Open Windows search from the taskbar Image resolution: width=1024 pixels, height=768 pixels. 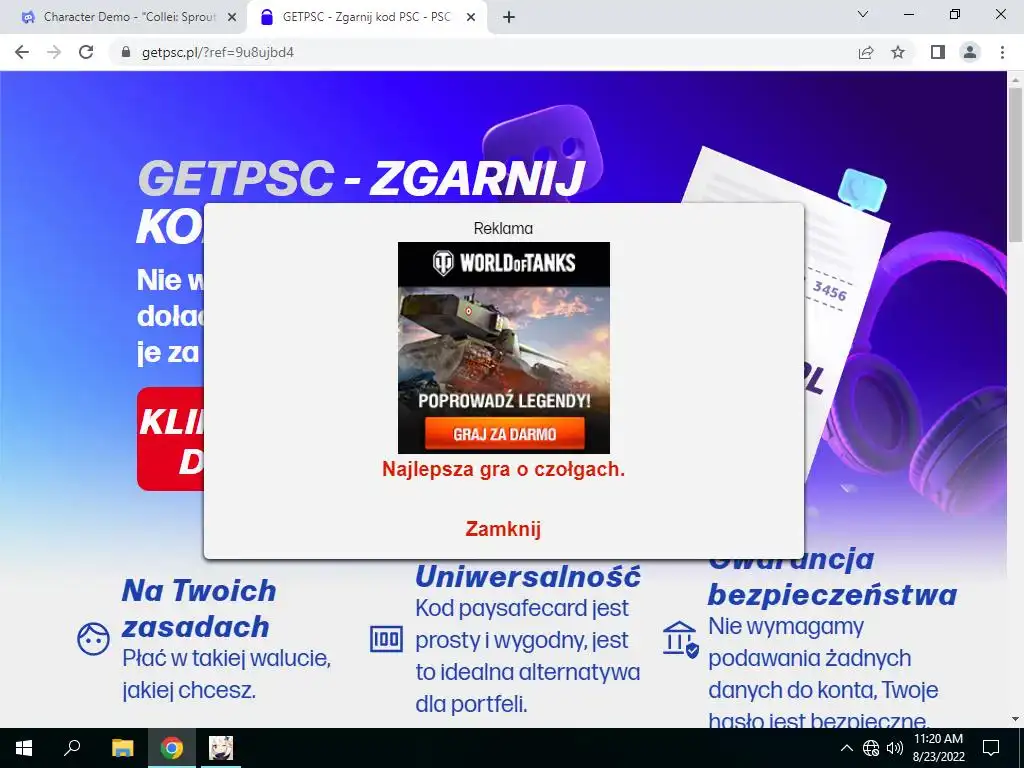[x=72, y=748]
